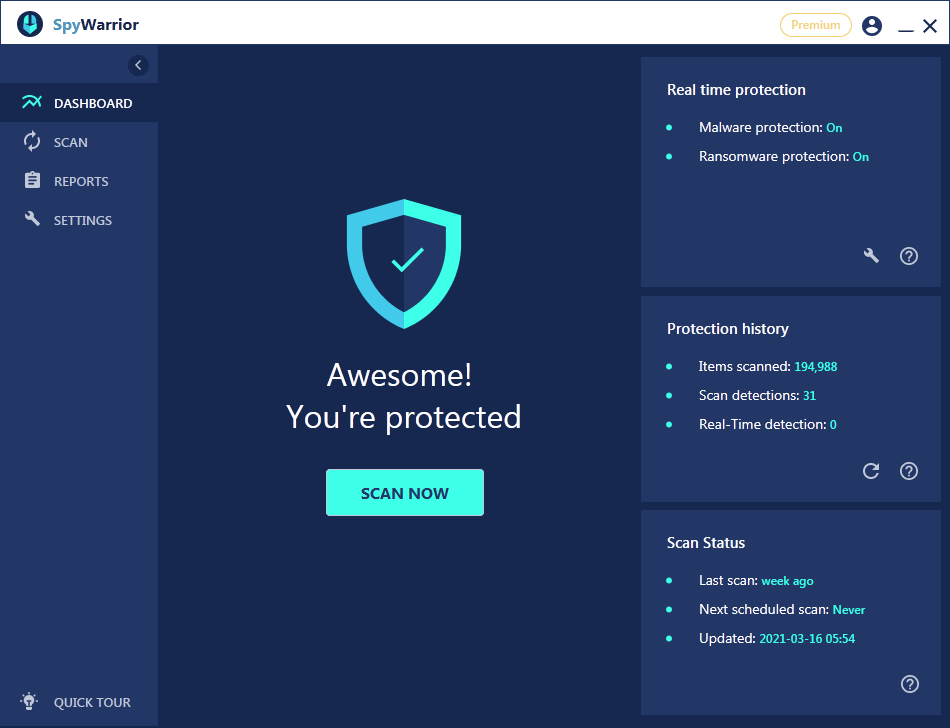
Task: Switch to the Scan section
Action: coord(70,141)
